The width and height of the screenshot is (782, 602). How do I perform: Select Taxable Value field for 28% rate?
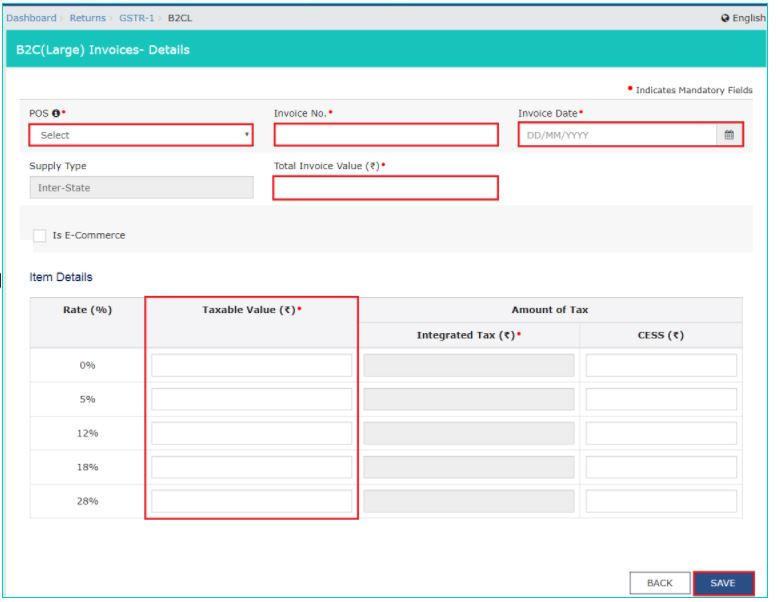point(252,501)
